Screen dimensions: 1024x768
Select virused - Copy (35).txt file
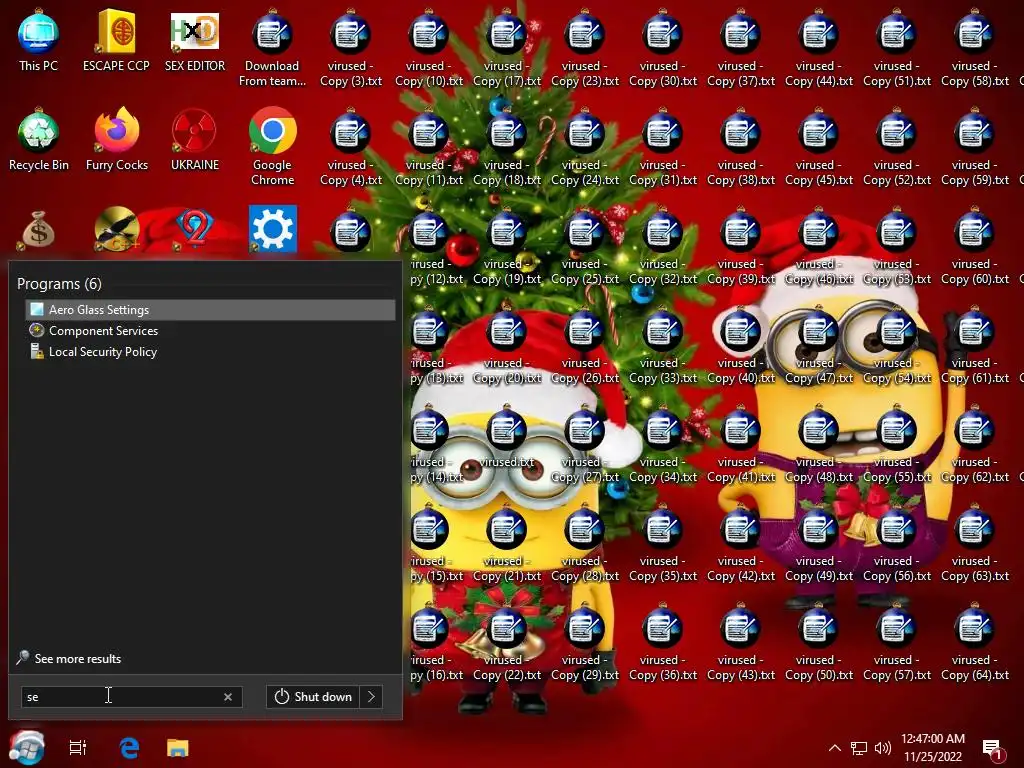coord(663,543)
